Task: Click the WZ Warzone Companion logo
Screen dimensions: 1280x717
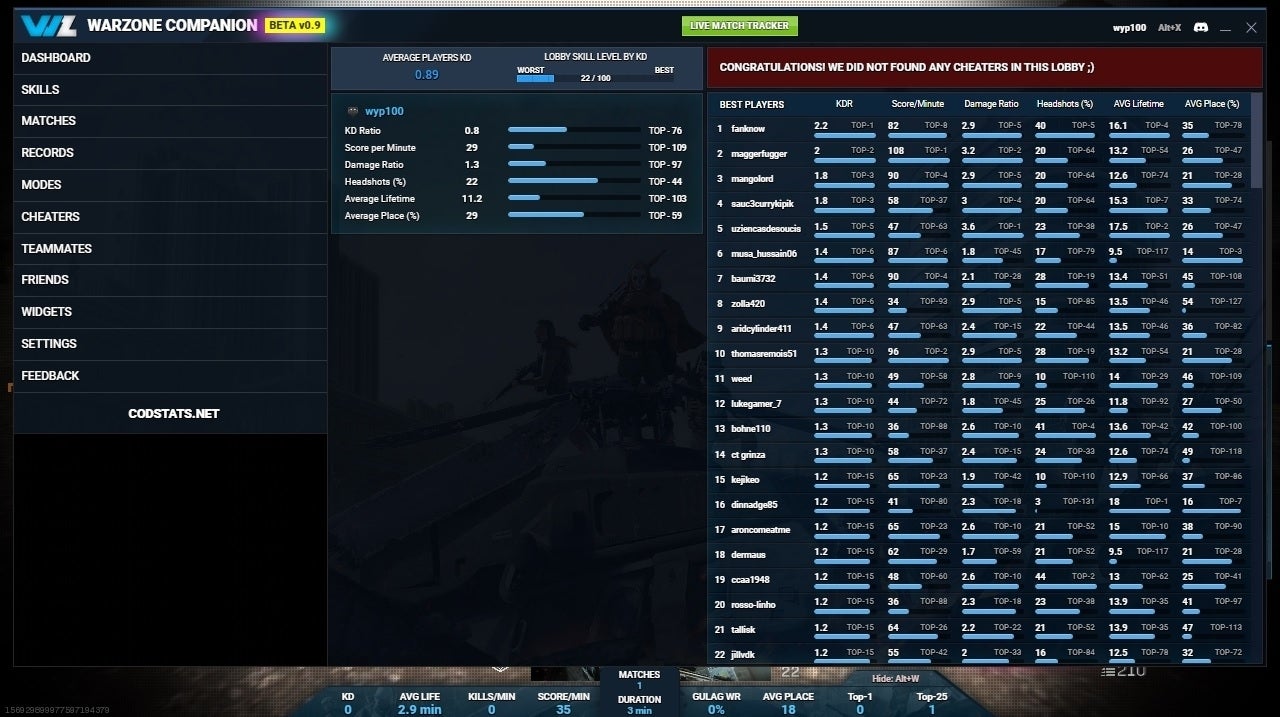Action: tap(50, 26)
